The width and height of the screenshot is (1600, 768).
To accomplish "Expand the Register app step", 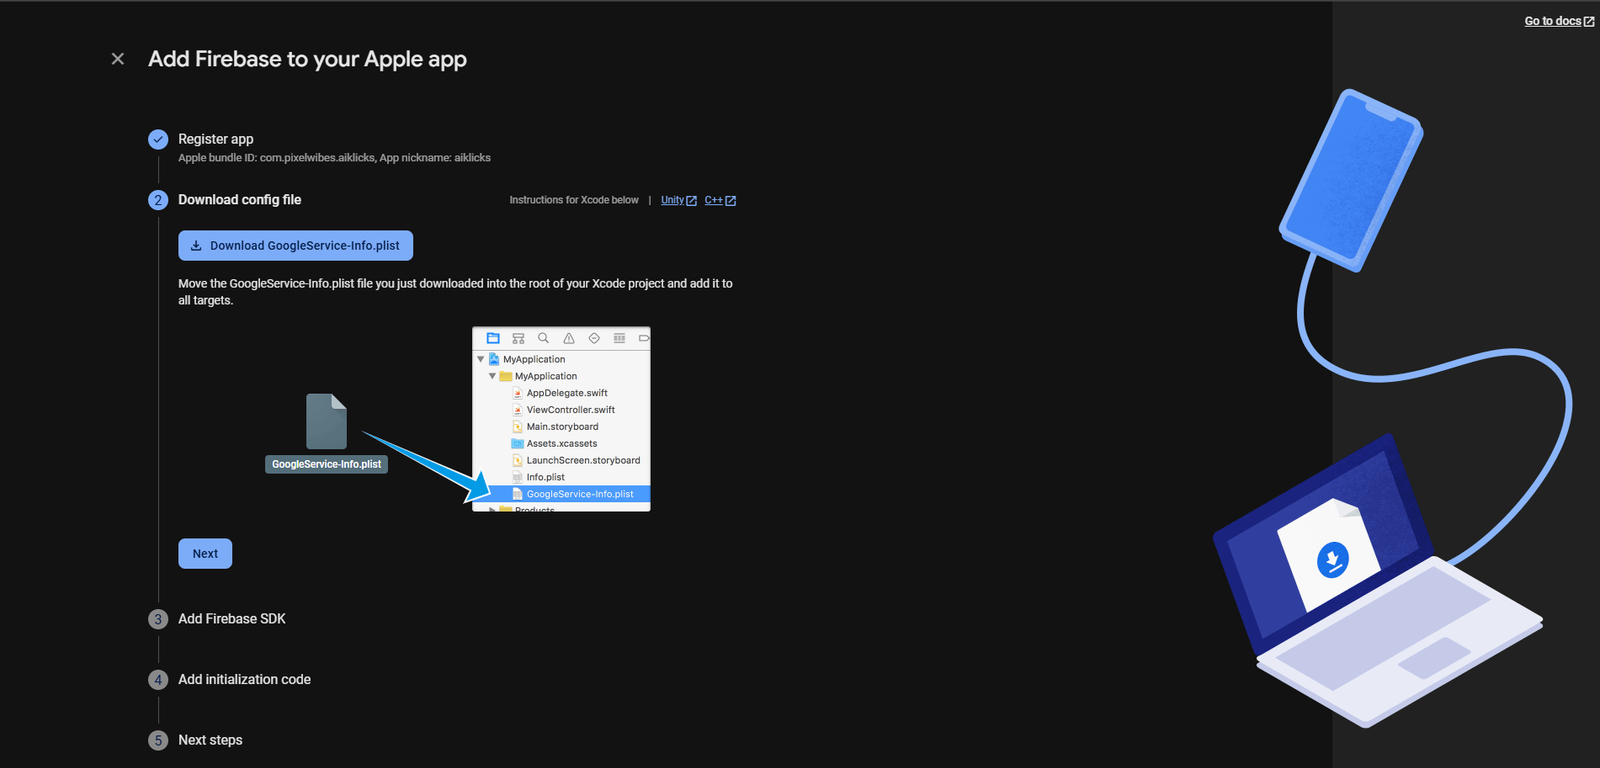I will pyautogui.click(x=216, y=139).
